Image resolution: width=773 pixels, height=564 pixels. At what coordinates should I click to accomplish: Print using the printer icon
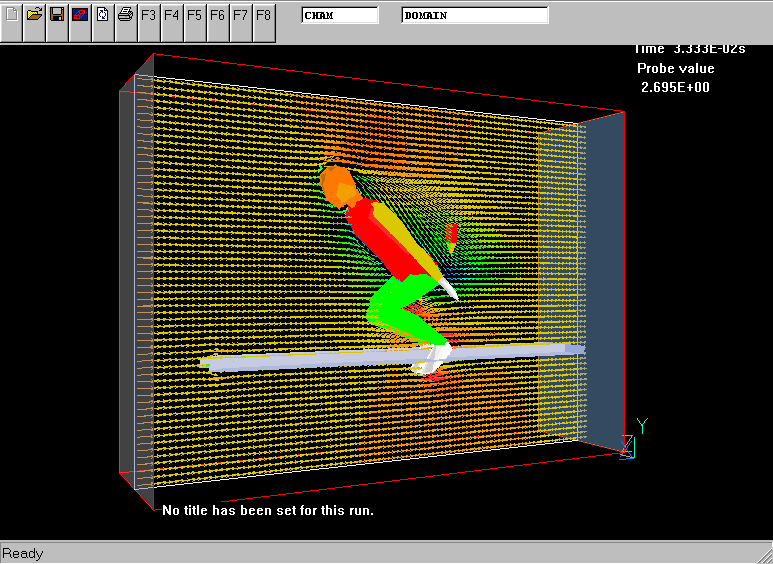tap(125, 15)
